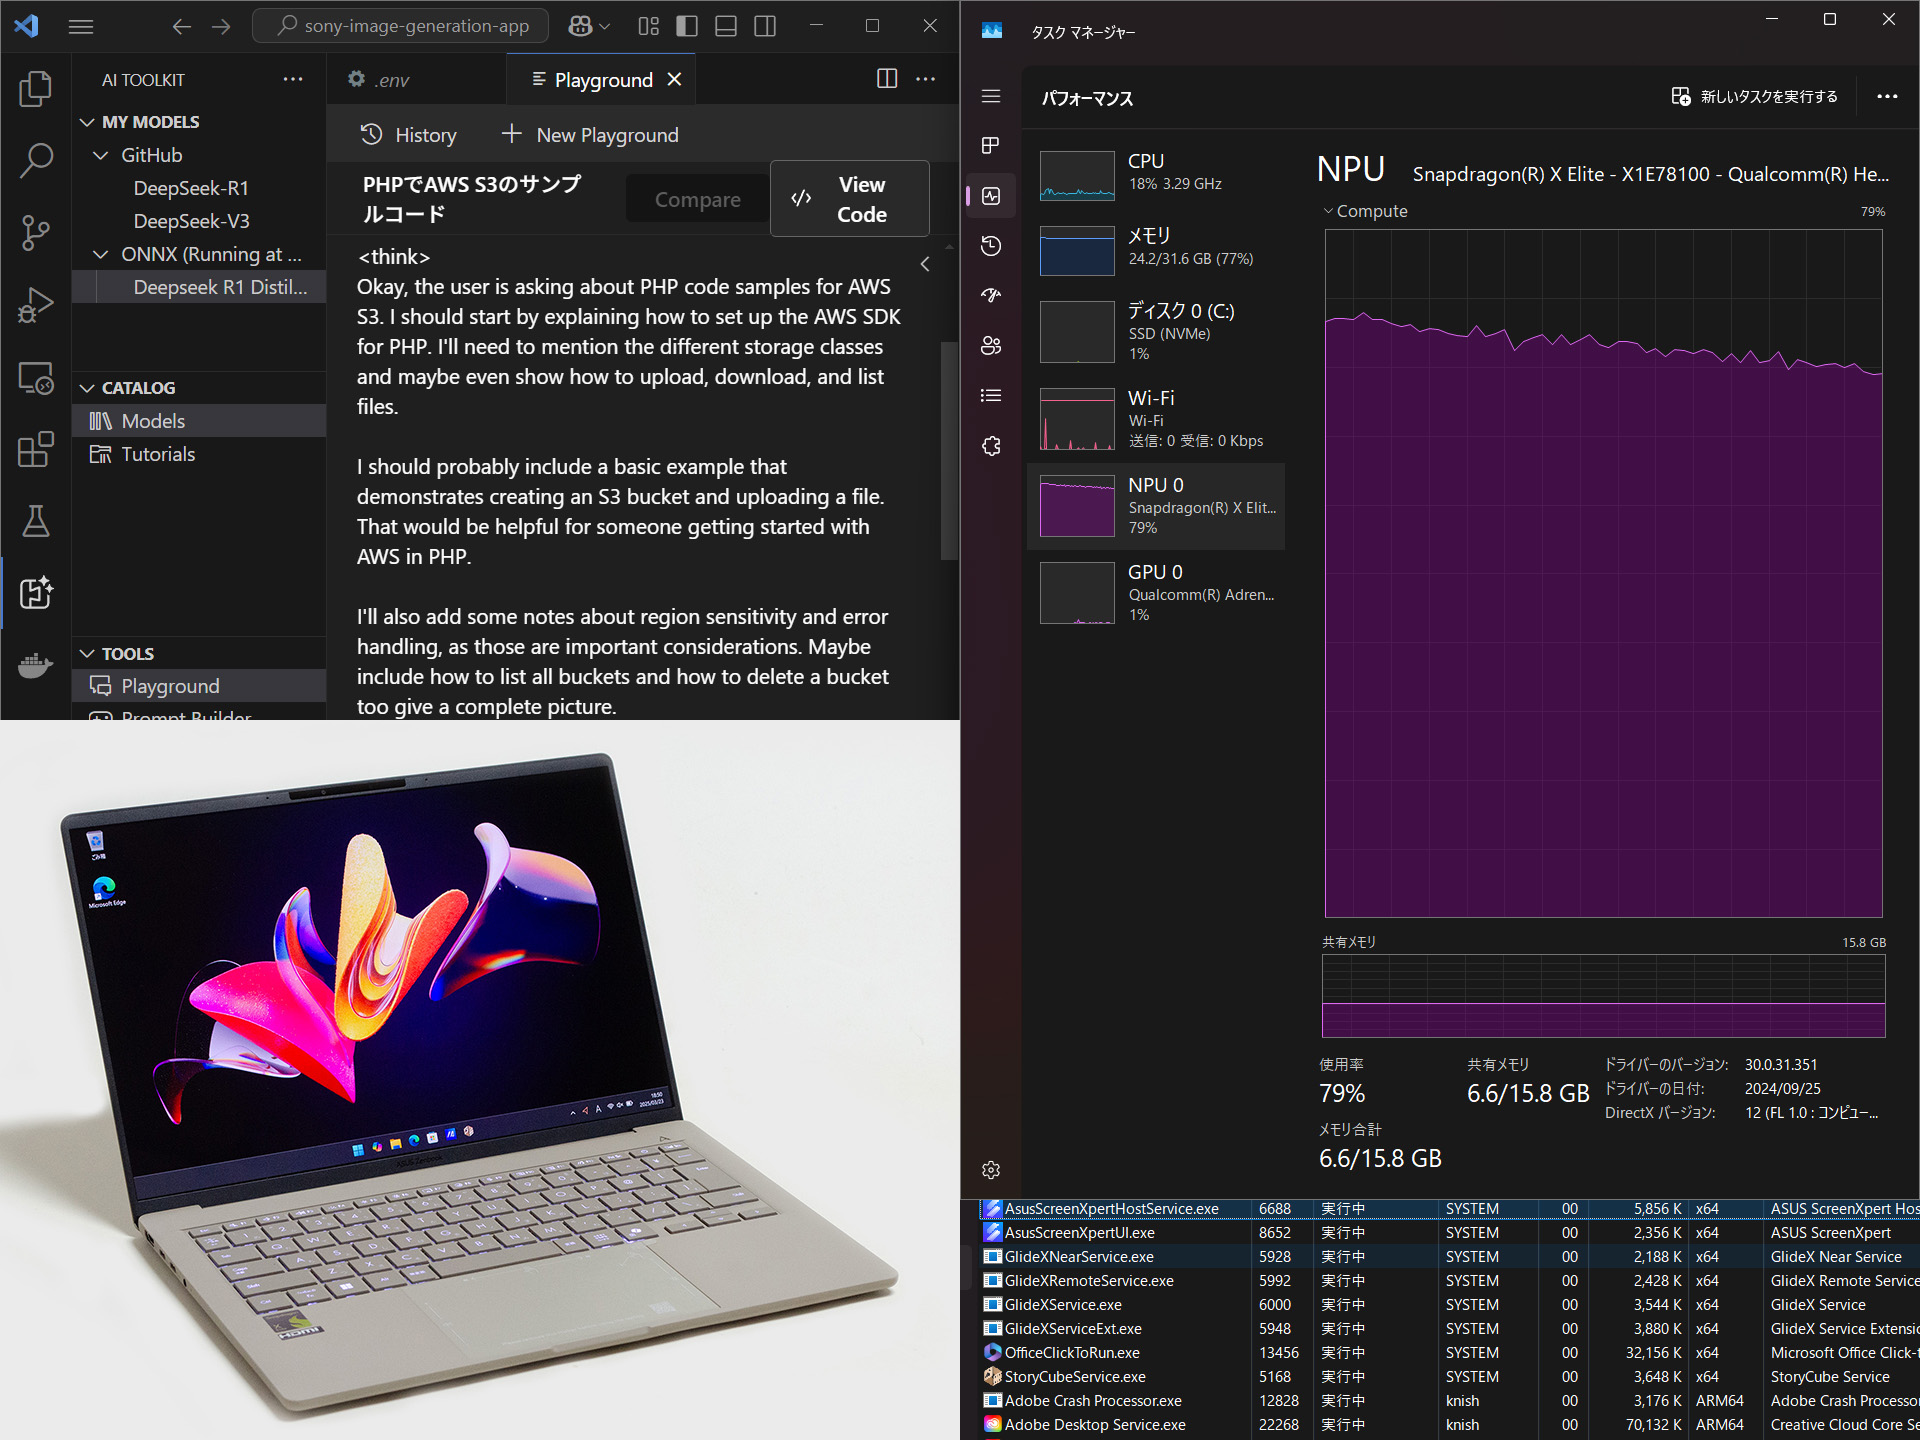Click the View Code button

[849, 199]
